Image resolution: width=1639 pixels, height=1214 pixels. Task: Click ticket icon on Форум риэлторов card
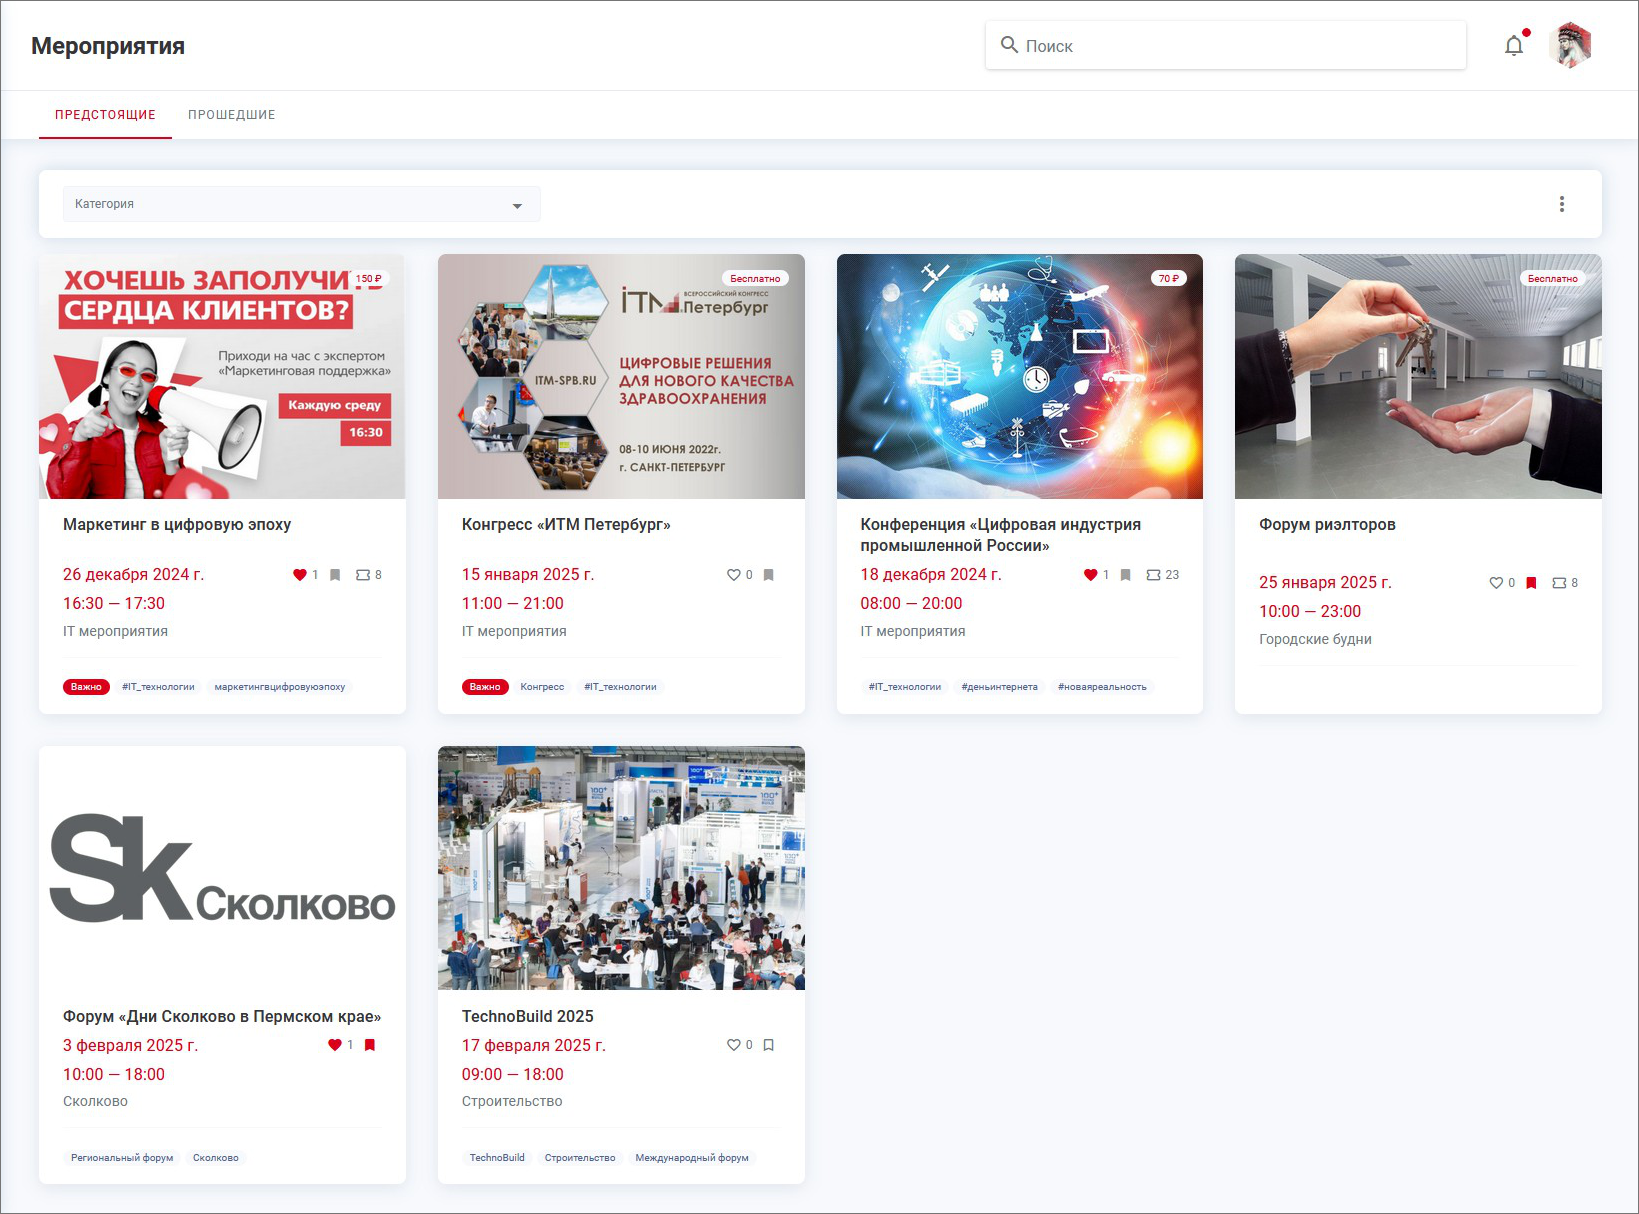coord(1559,583)
